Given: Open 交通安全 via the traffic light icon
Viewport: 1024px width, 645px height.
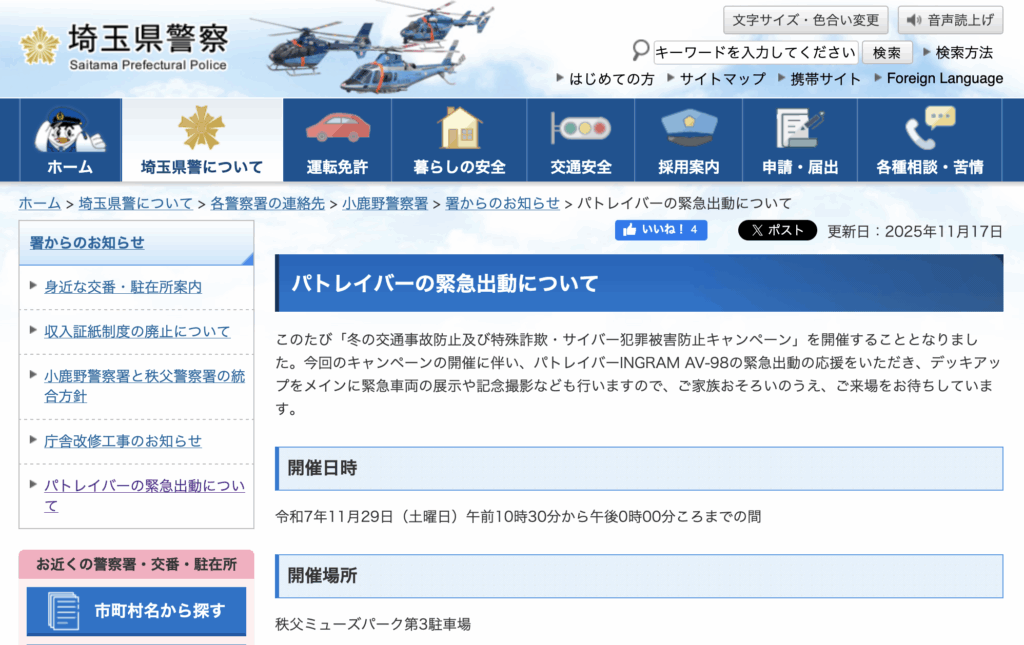Looking at the screenshot, I should [x=580, y=129].
